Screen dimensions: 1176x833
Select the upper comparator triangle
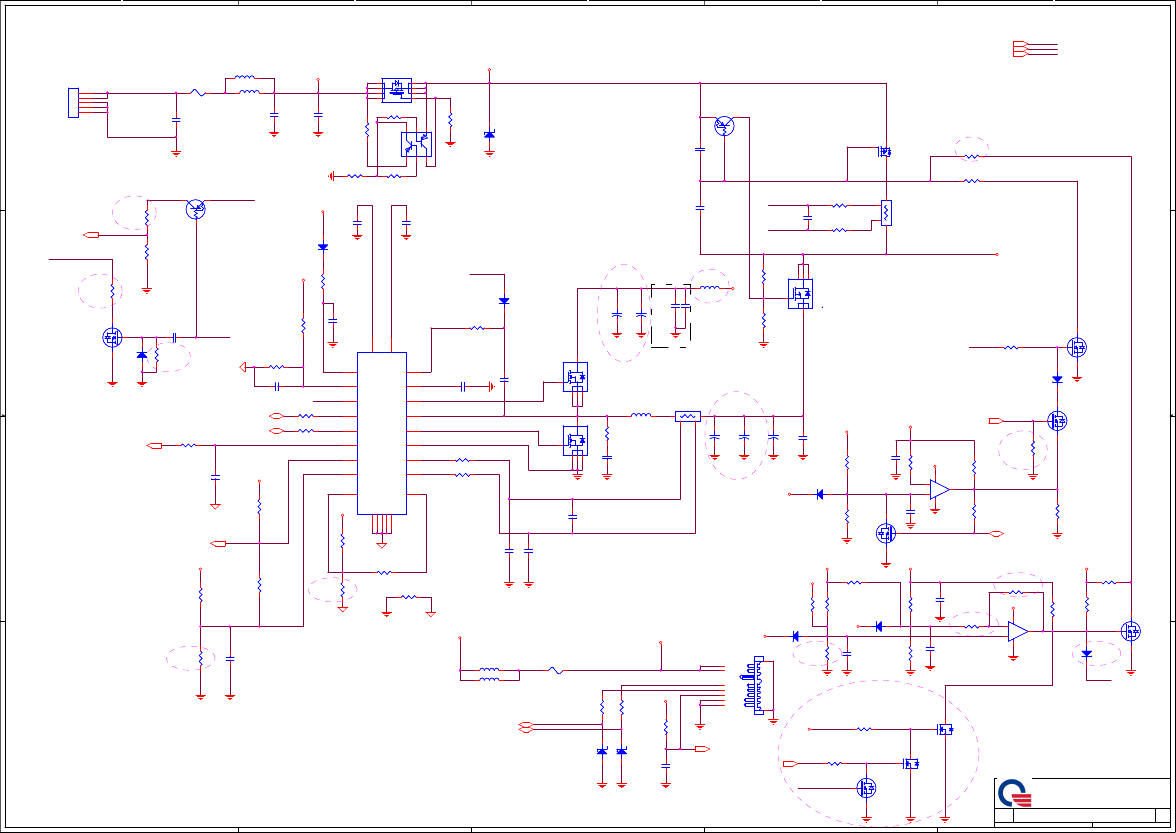[940, 490]
